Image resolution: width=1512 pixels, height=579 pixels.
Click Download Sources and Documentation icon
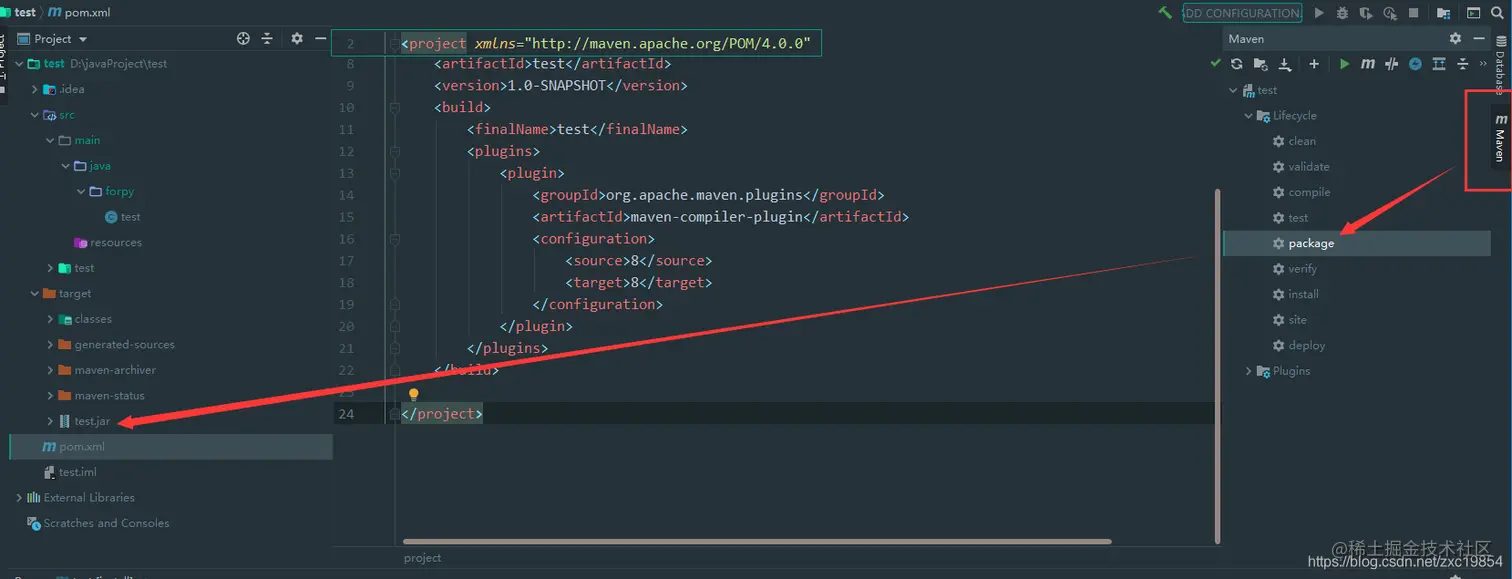pyautogui.click(x=1285, y=64)
